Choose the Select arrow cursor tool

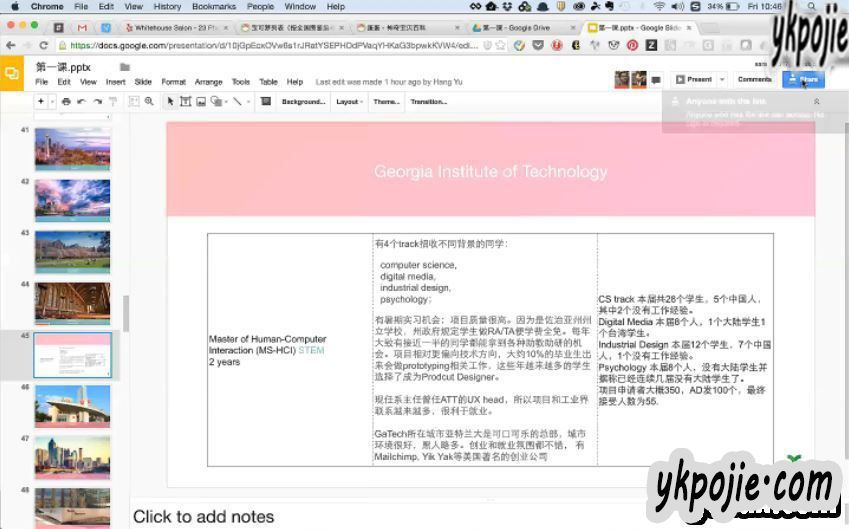170,101
